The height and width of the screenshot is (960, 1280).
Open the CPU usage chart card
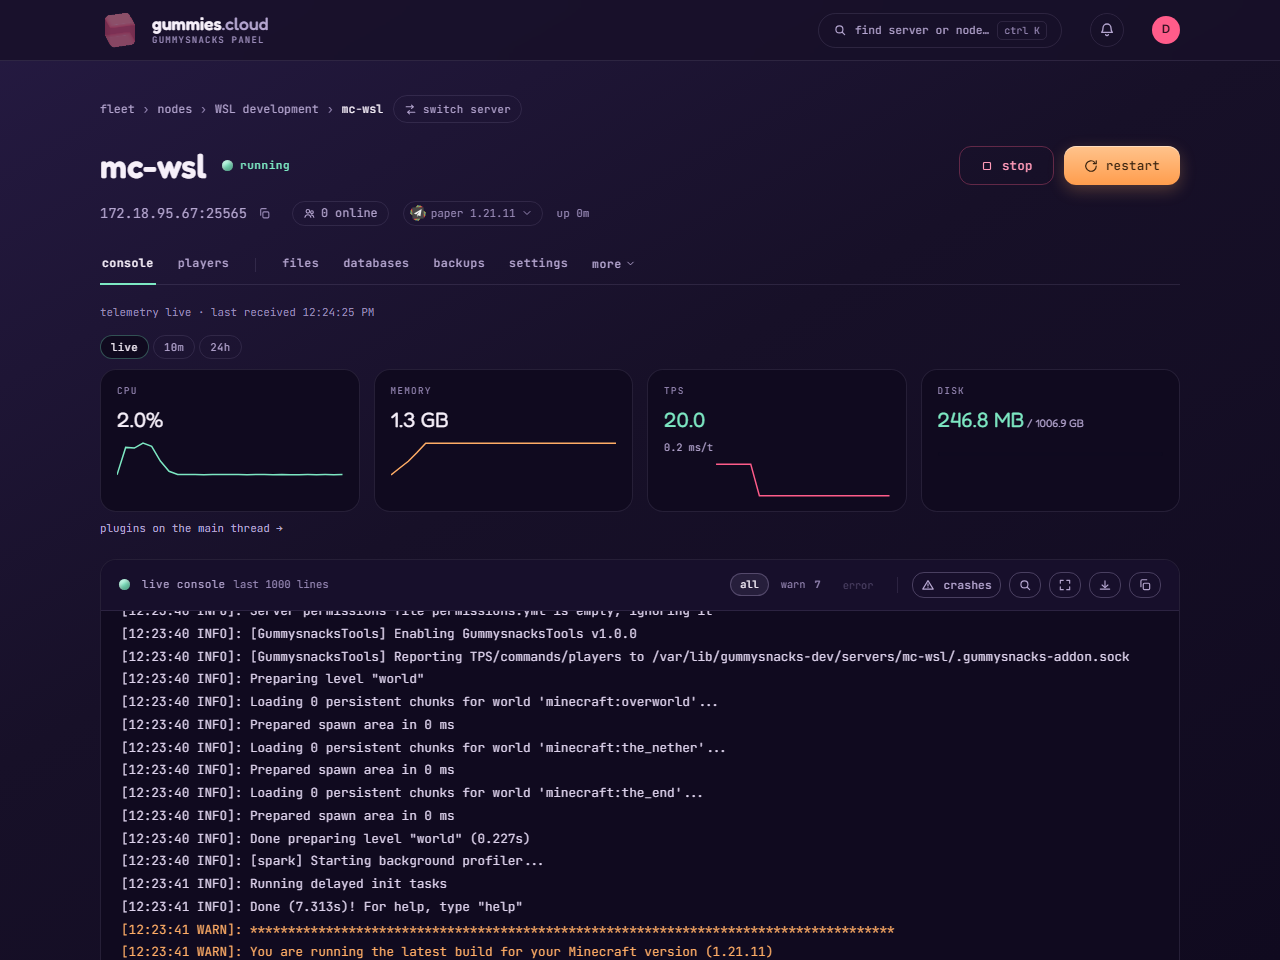click(230, 441)
